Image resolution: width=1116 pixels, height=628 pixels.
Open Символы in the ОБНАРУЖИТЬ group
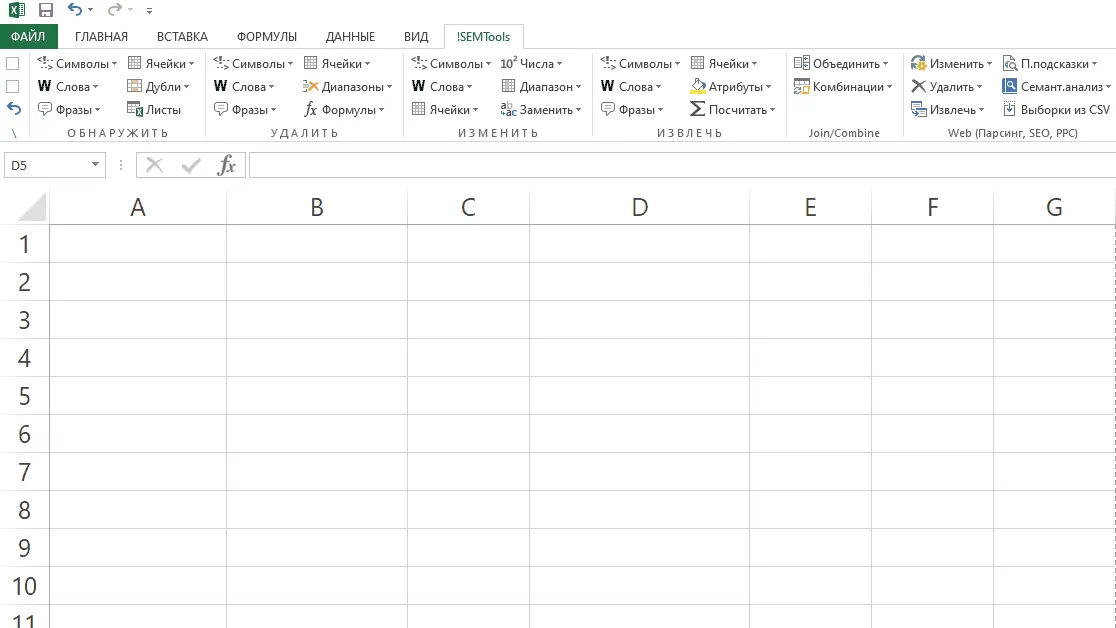(x=77, y=63)
